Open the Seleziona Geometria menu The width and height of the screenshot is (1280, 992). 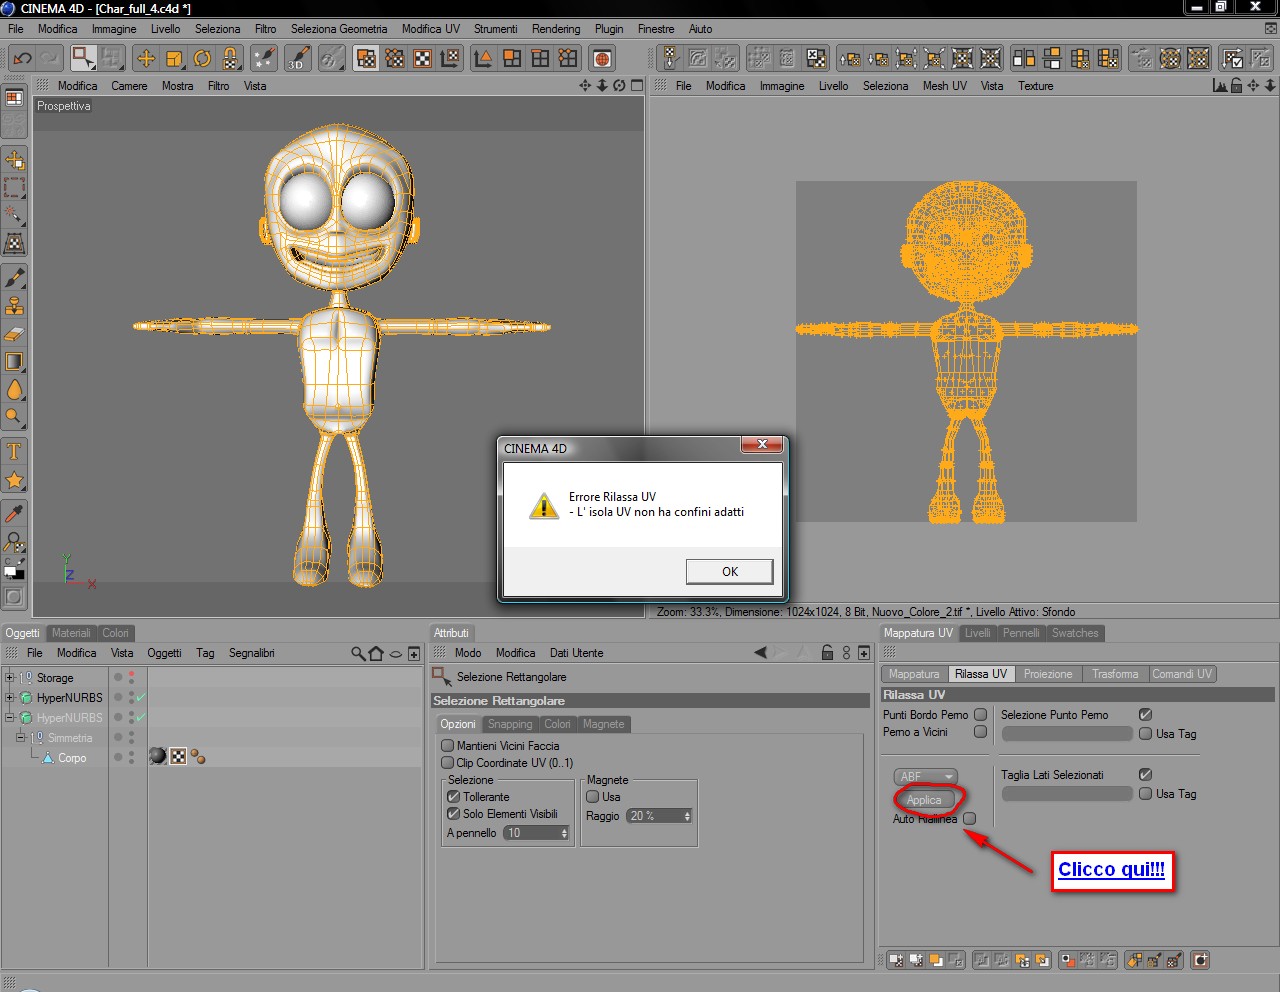pyautogui.click(x=339, y=29)
